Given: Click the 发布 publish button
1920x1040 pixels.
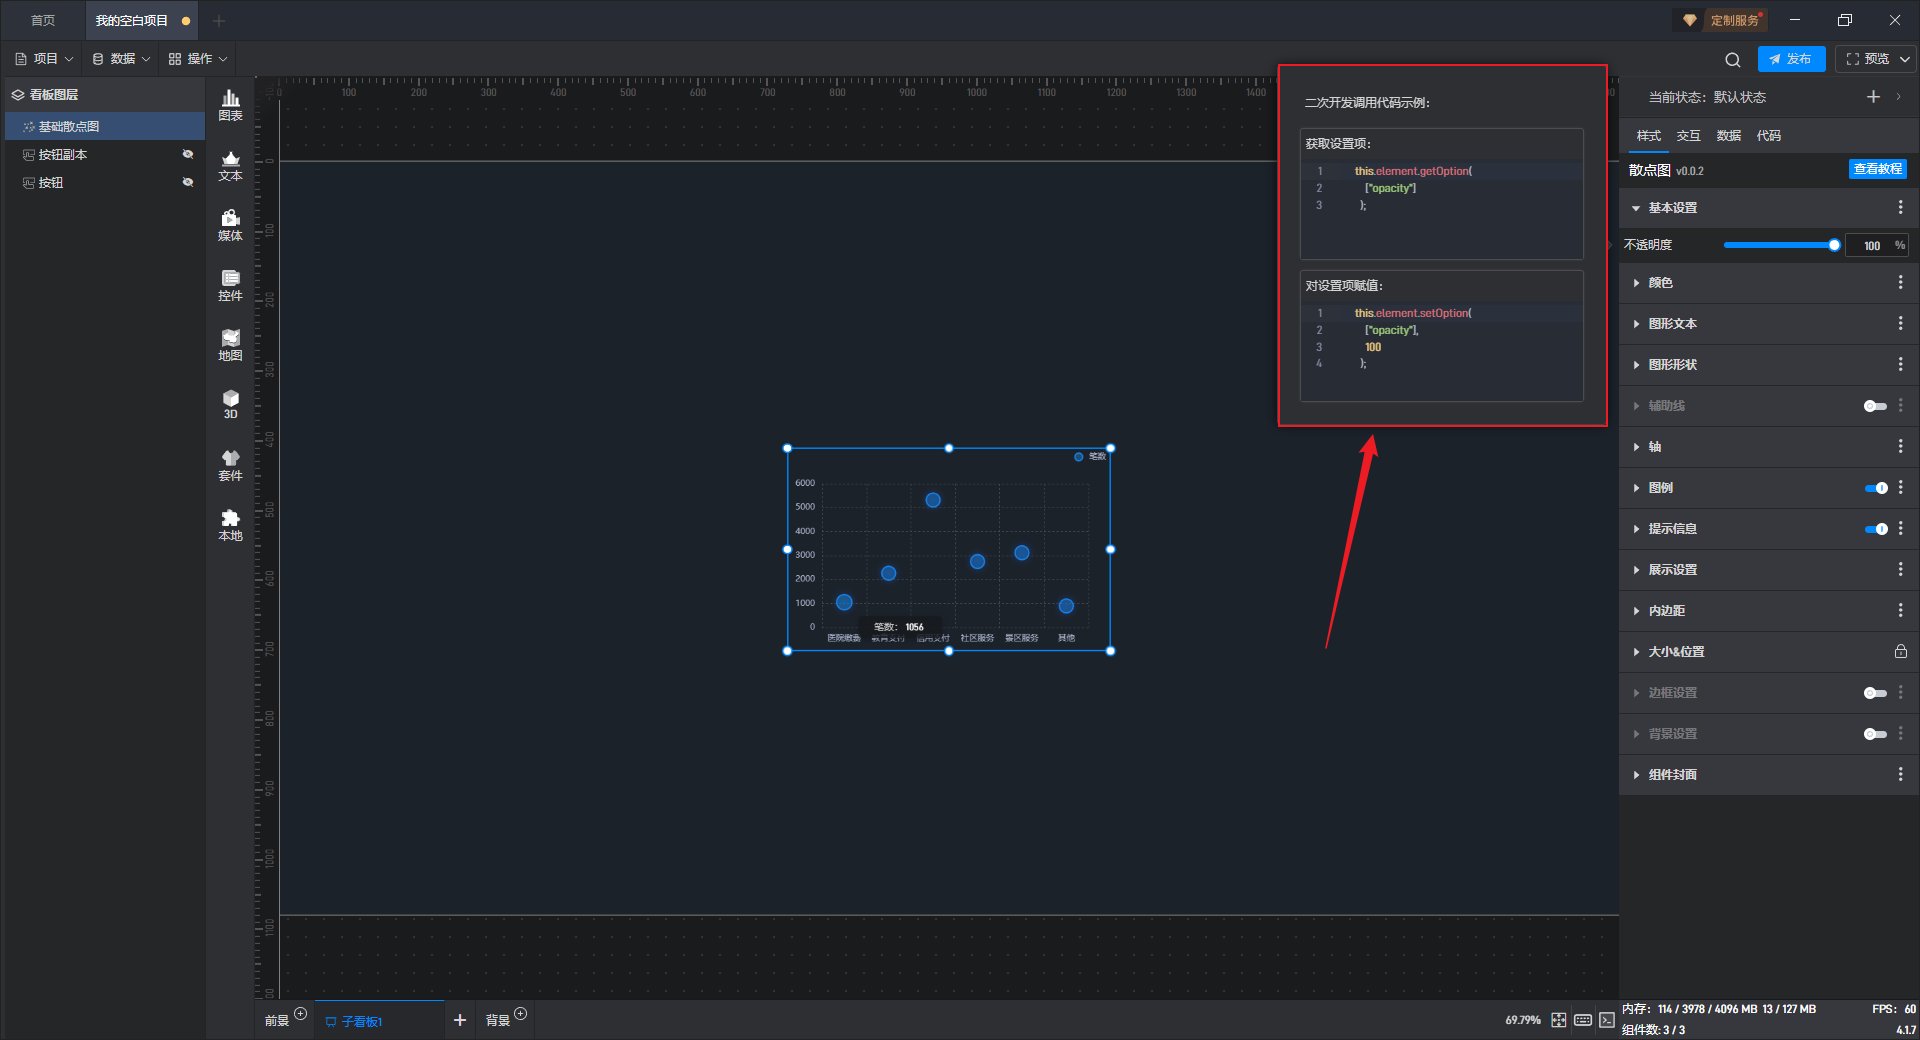Looking at the screenshot, I should tap(1791, 59).
